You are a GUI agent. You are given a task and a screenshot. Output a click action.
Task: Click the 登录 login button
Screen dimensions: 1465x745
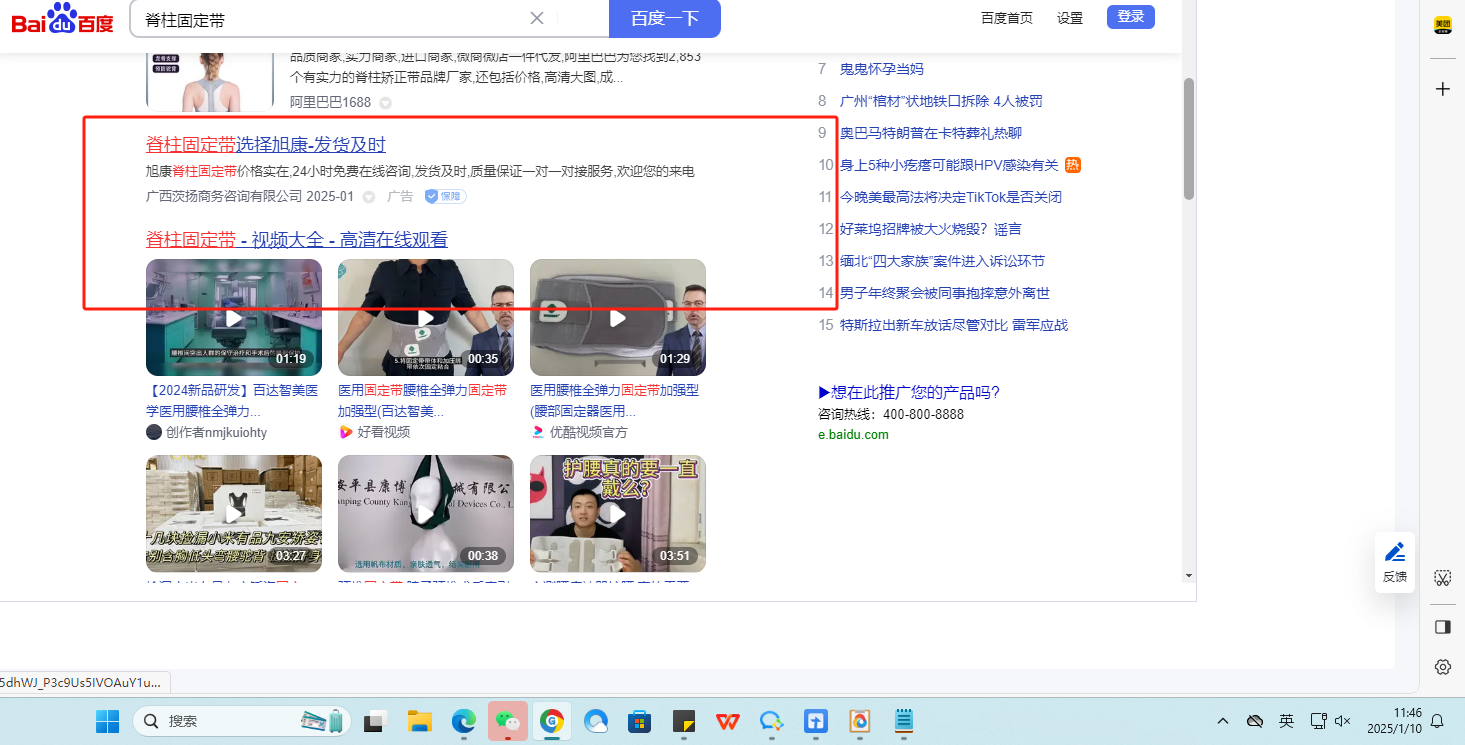click(x=1130, y=17)
